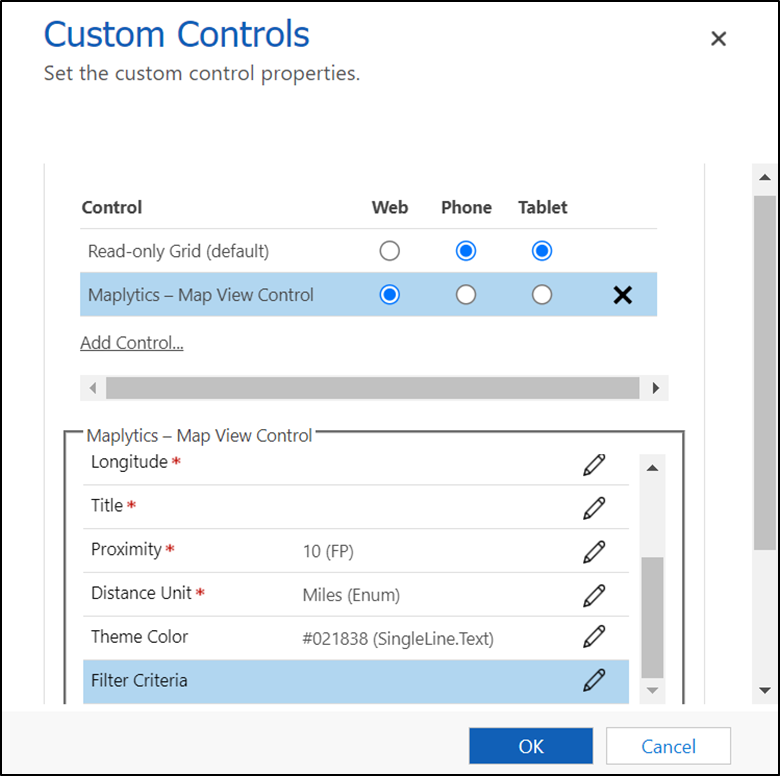This screenshot has height=776, width=780.
Task: Select Web for Read-only Grid
Action: click(x=390, y=251)
